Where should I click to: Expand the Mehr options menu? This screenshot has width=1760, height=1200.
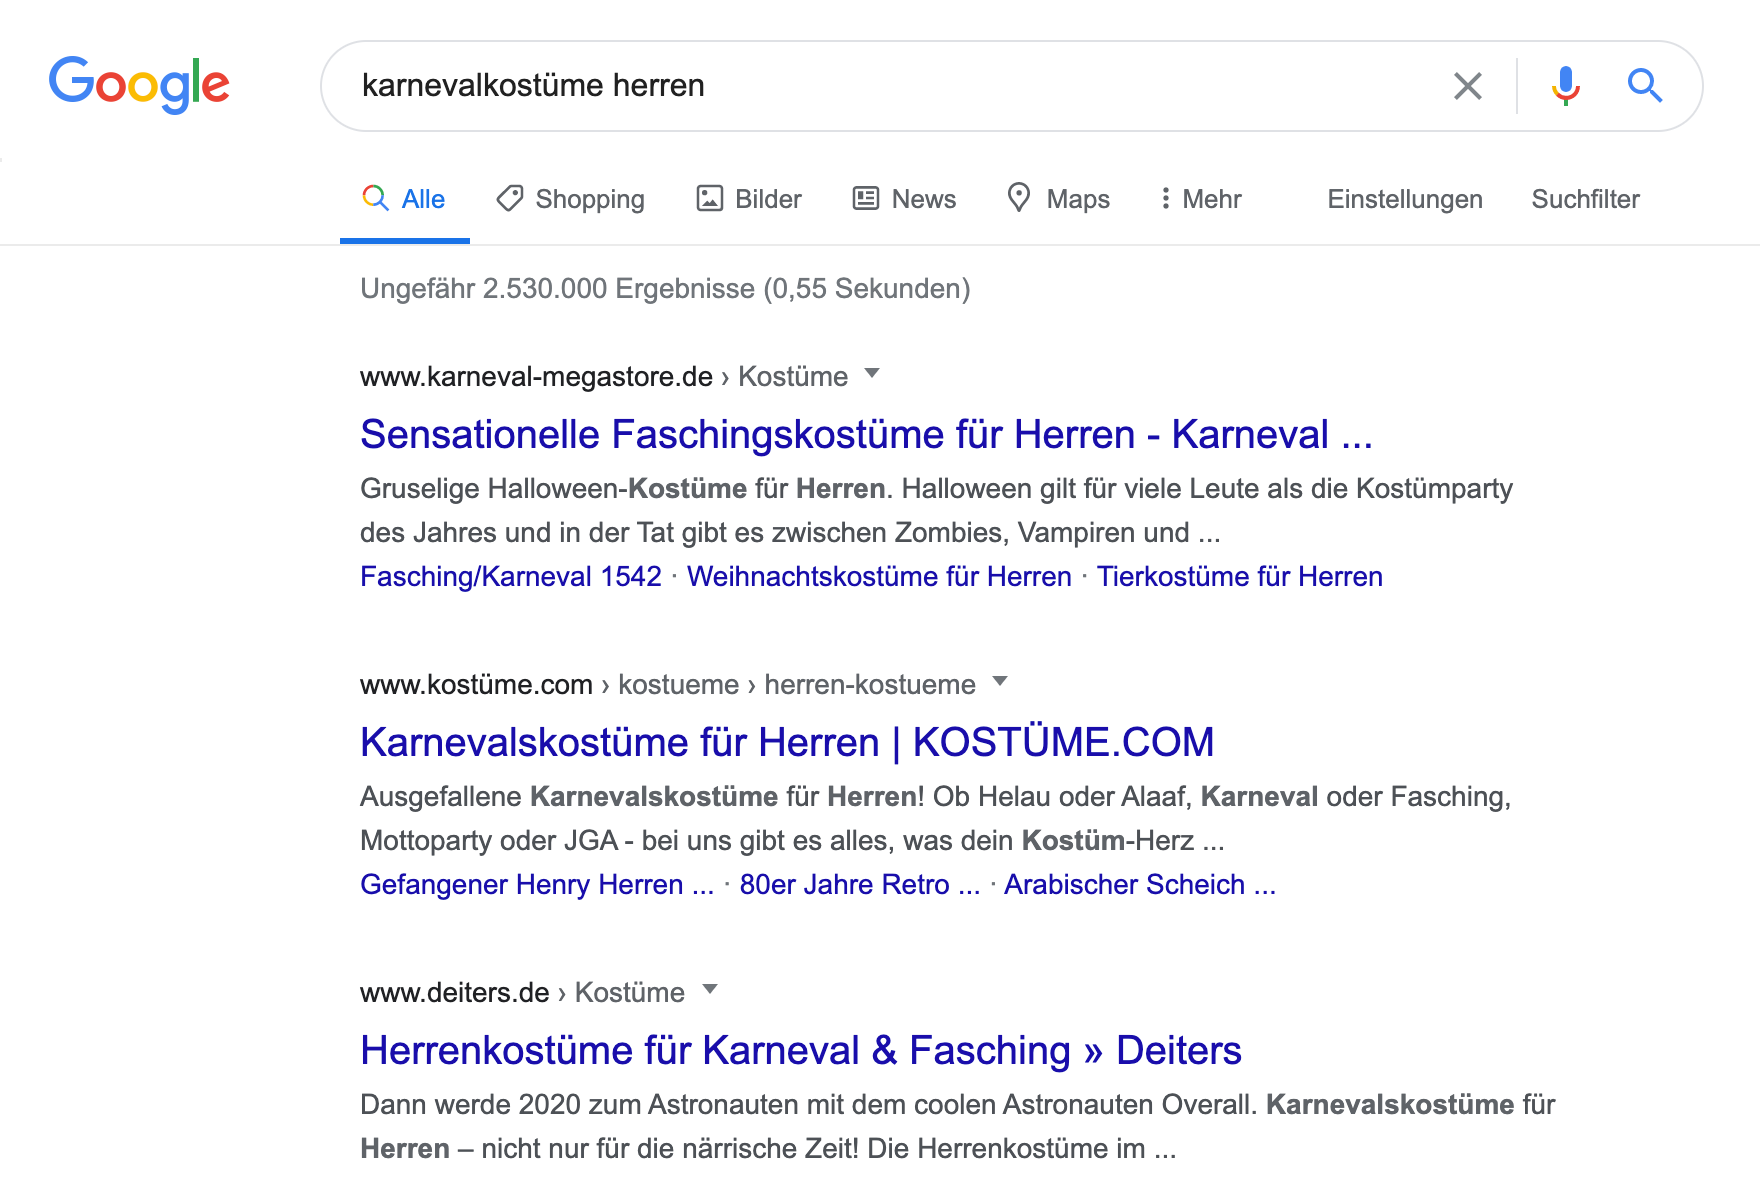pos(1200,199)
